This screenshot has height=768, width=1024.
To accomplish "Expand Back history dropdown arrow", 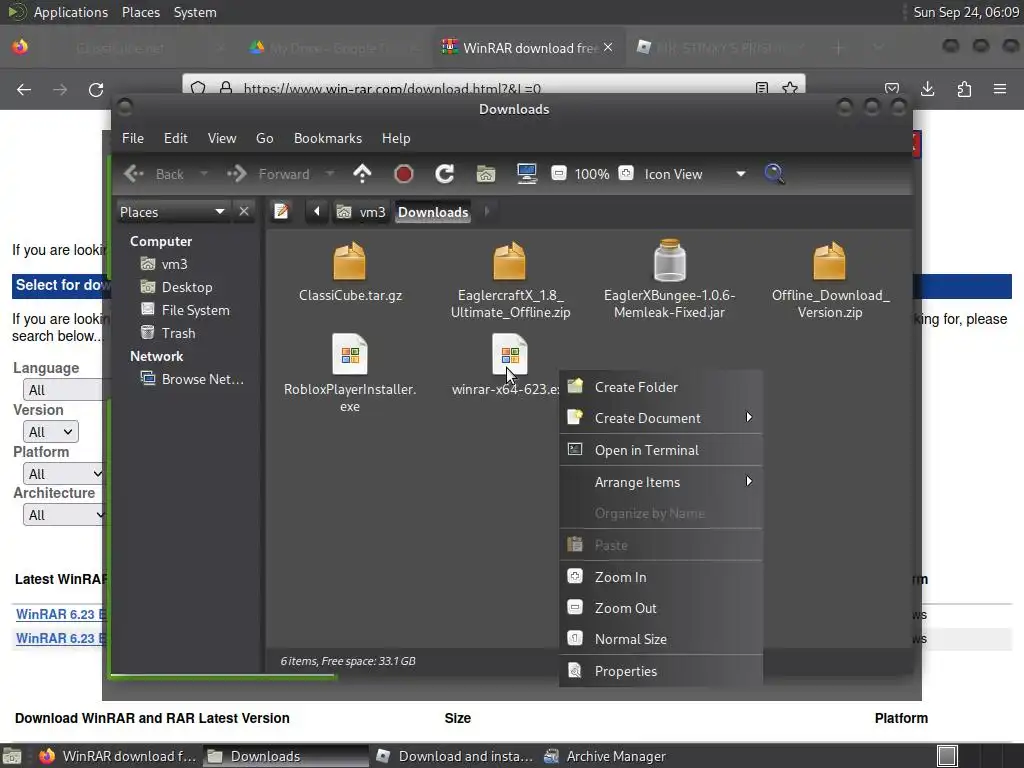I will click(x=204, y=174).
